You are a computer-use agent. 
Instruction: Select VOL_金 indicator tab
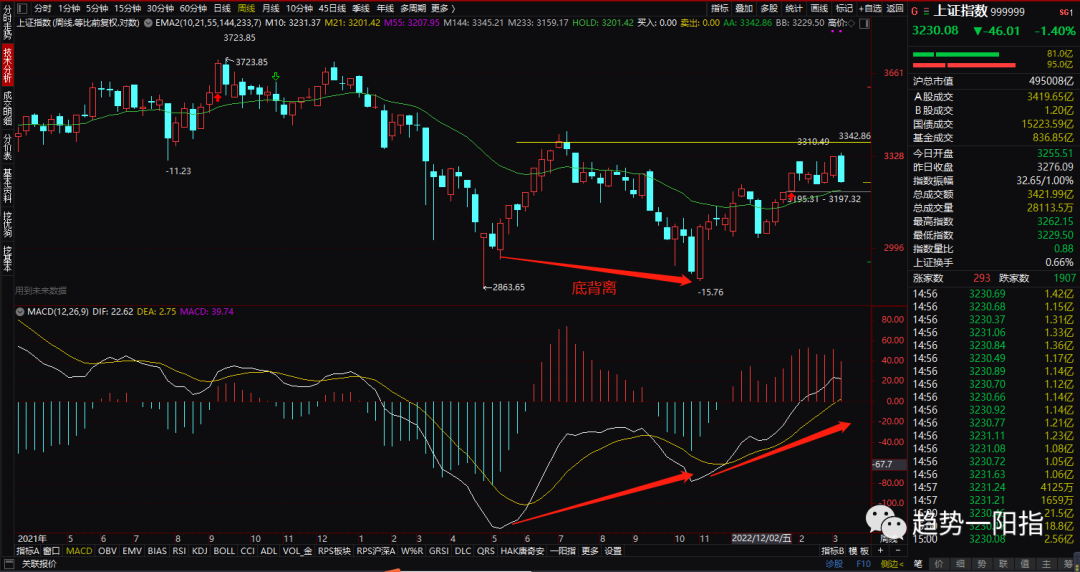298,551
